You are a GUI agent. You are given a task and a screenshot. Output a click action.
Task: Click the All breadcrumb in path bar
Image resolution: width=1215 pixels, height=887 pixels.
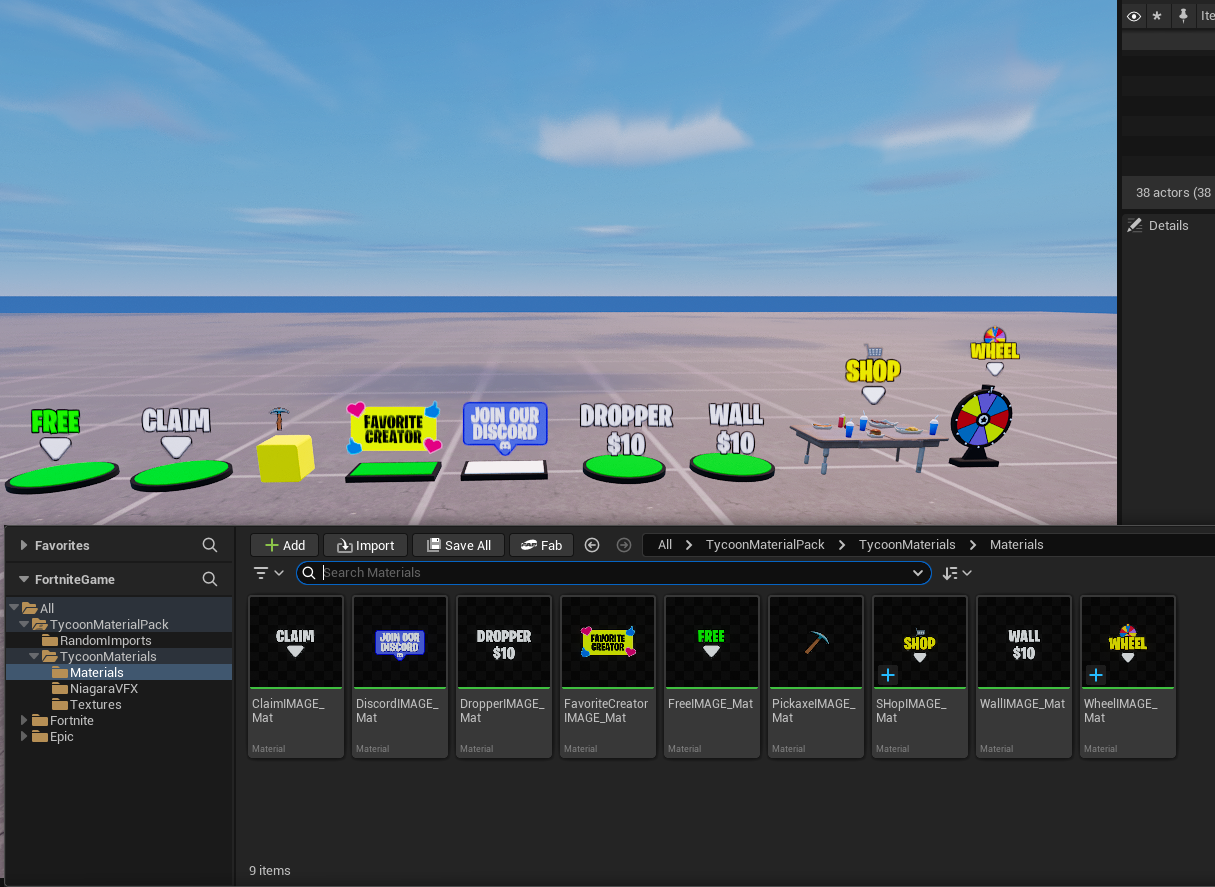coord(665,545)
